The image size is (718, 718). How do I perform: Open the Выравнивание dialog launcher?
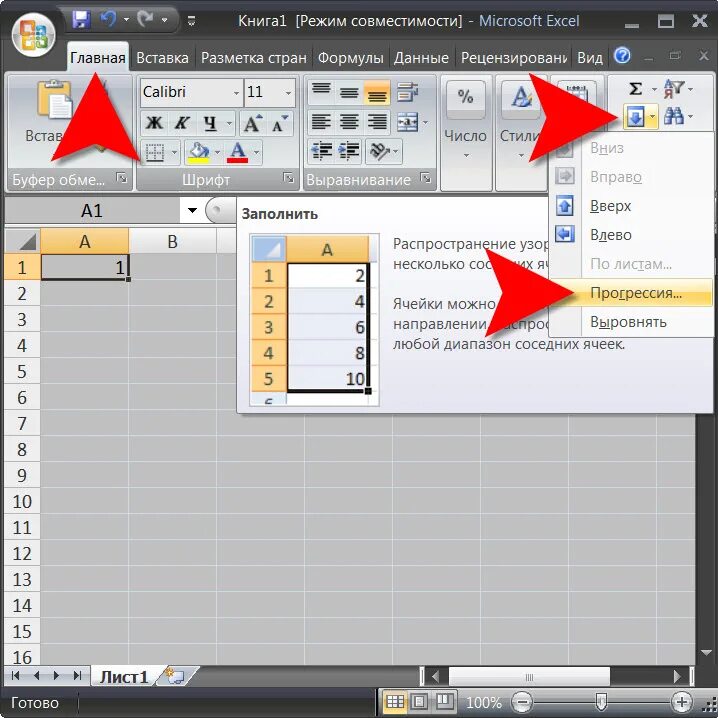pyautogui.click(x=425, y=178)
